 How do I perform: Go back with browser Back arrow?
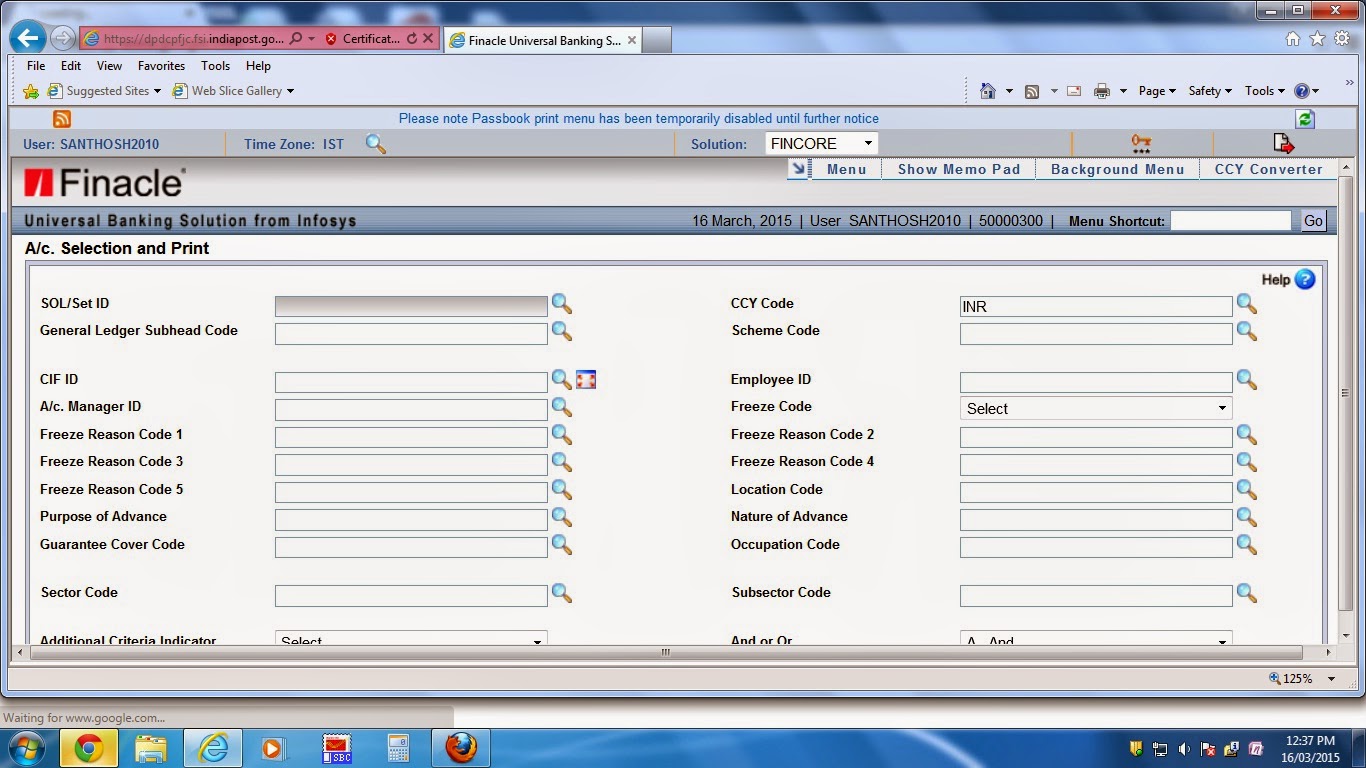27,38
